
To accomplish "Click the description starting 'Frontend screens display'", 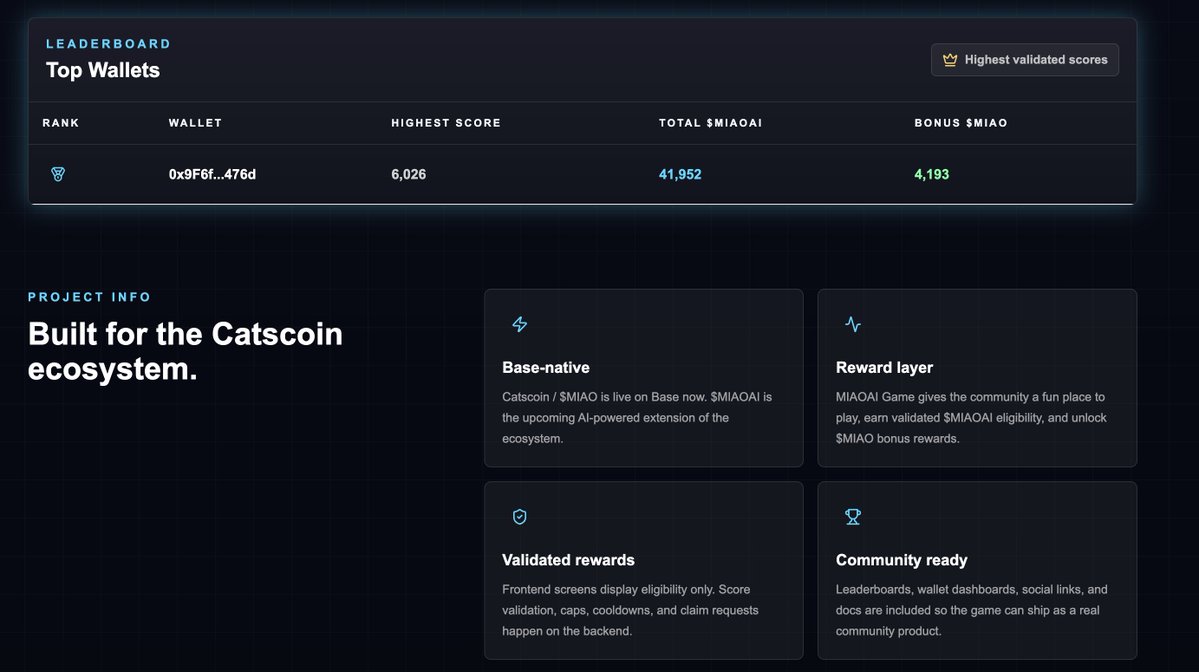I will click(x=630, y=610).
